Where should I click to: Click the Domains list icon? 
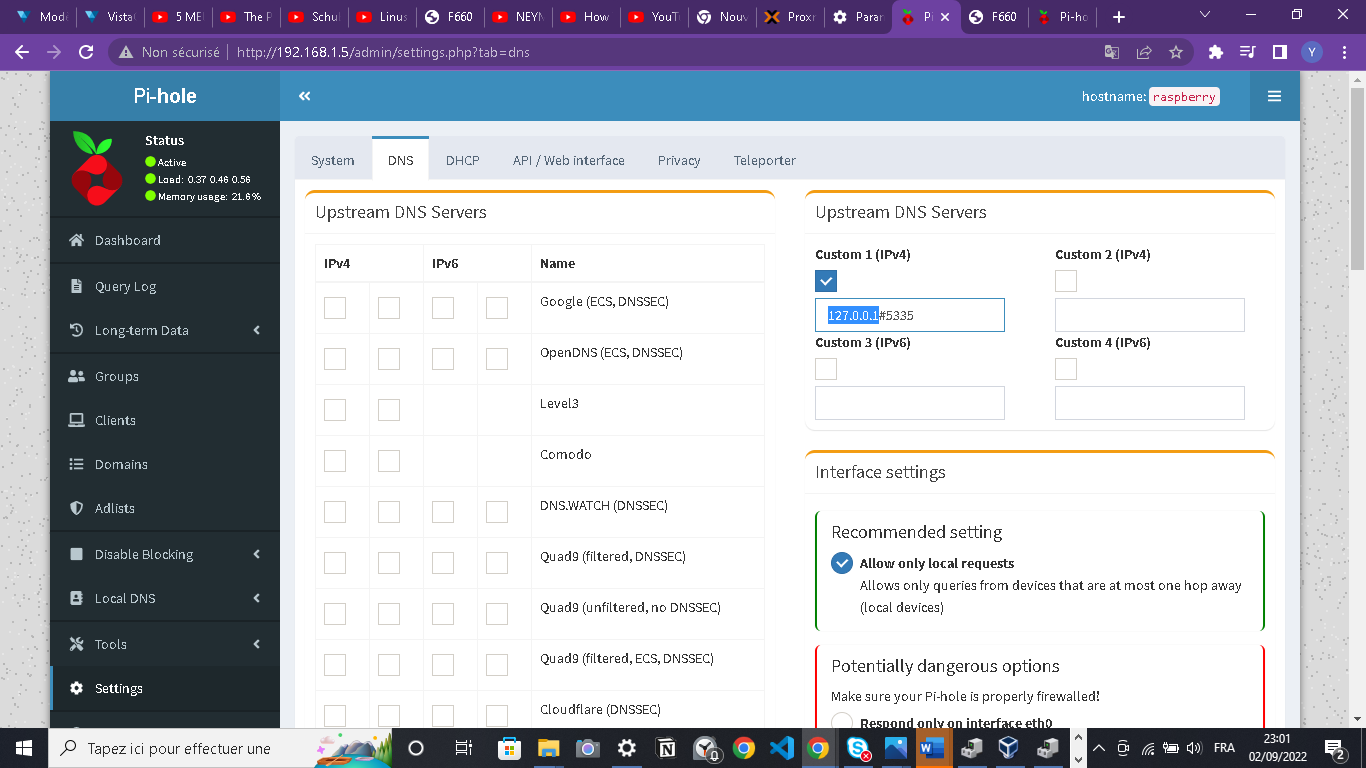click(x=76, y=464)
